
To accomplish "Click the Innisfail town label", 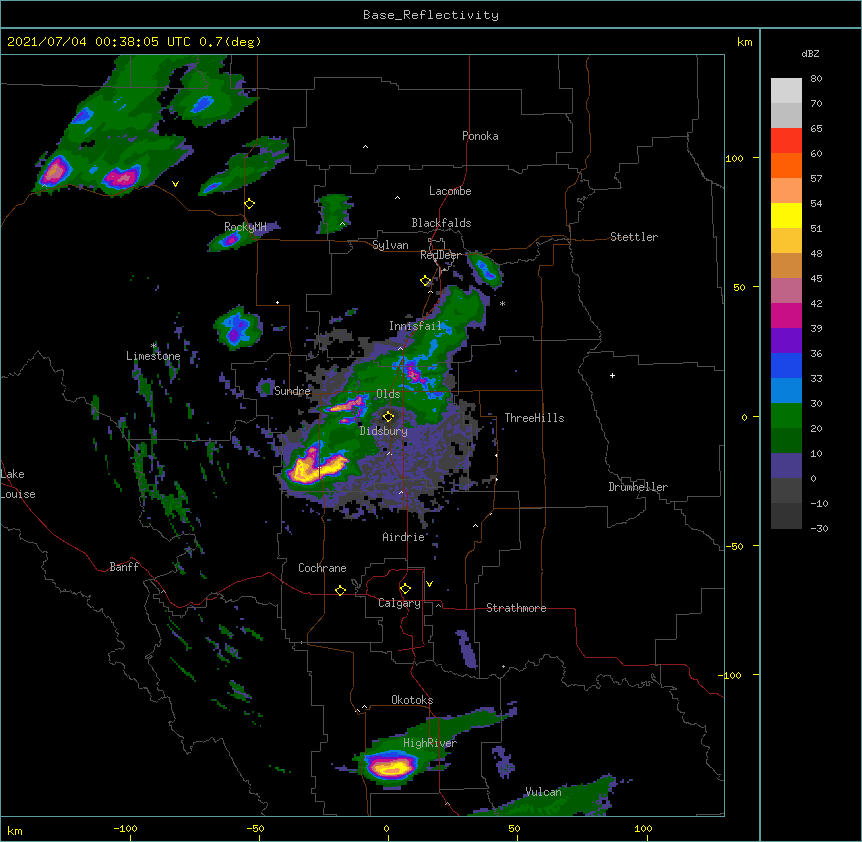I will 415,326.
